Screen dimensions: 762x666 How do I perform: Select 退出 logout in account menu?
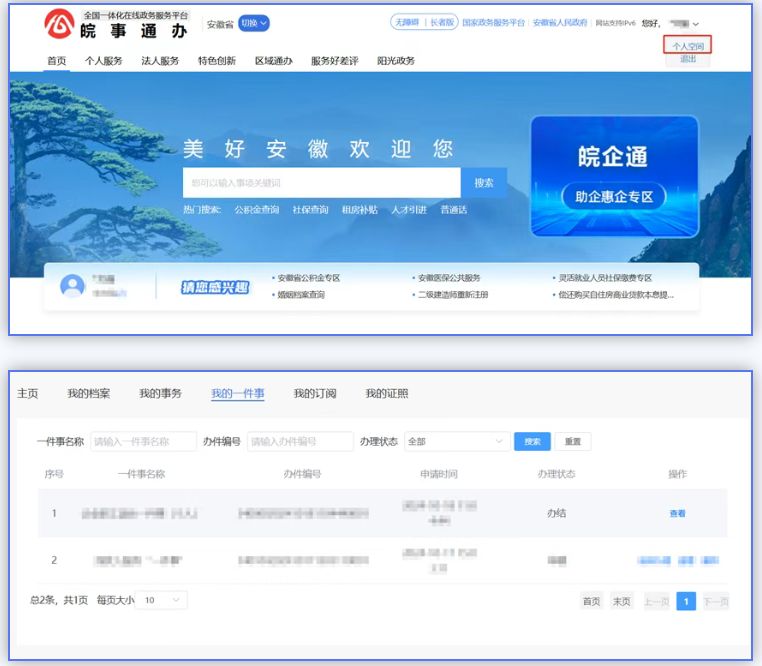[x=688, y=59]
